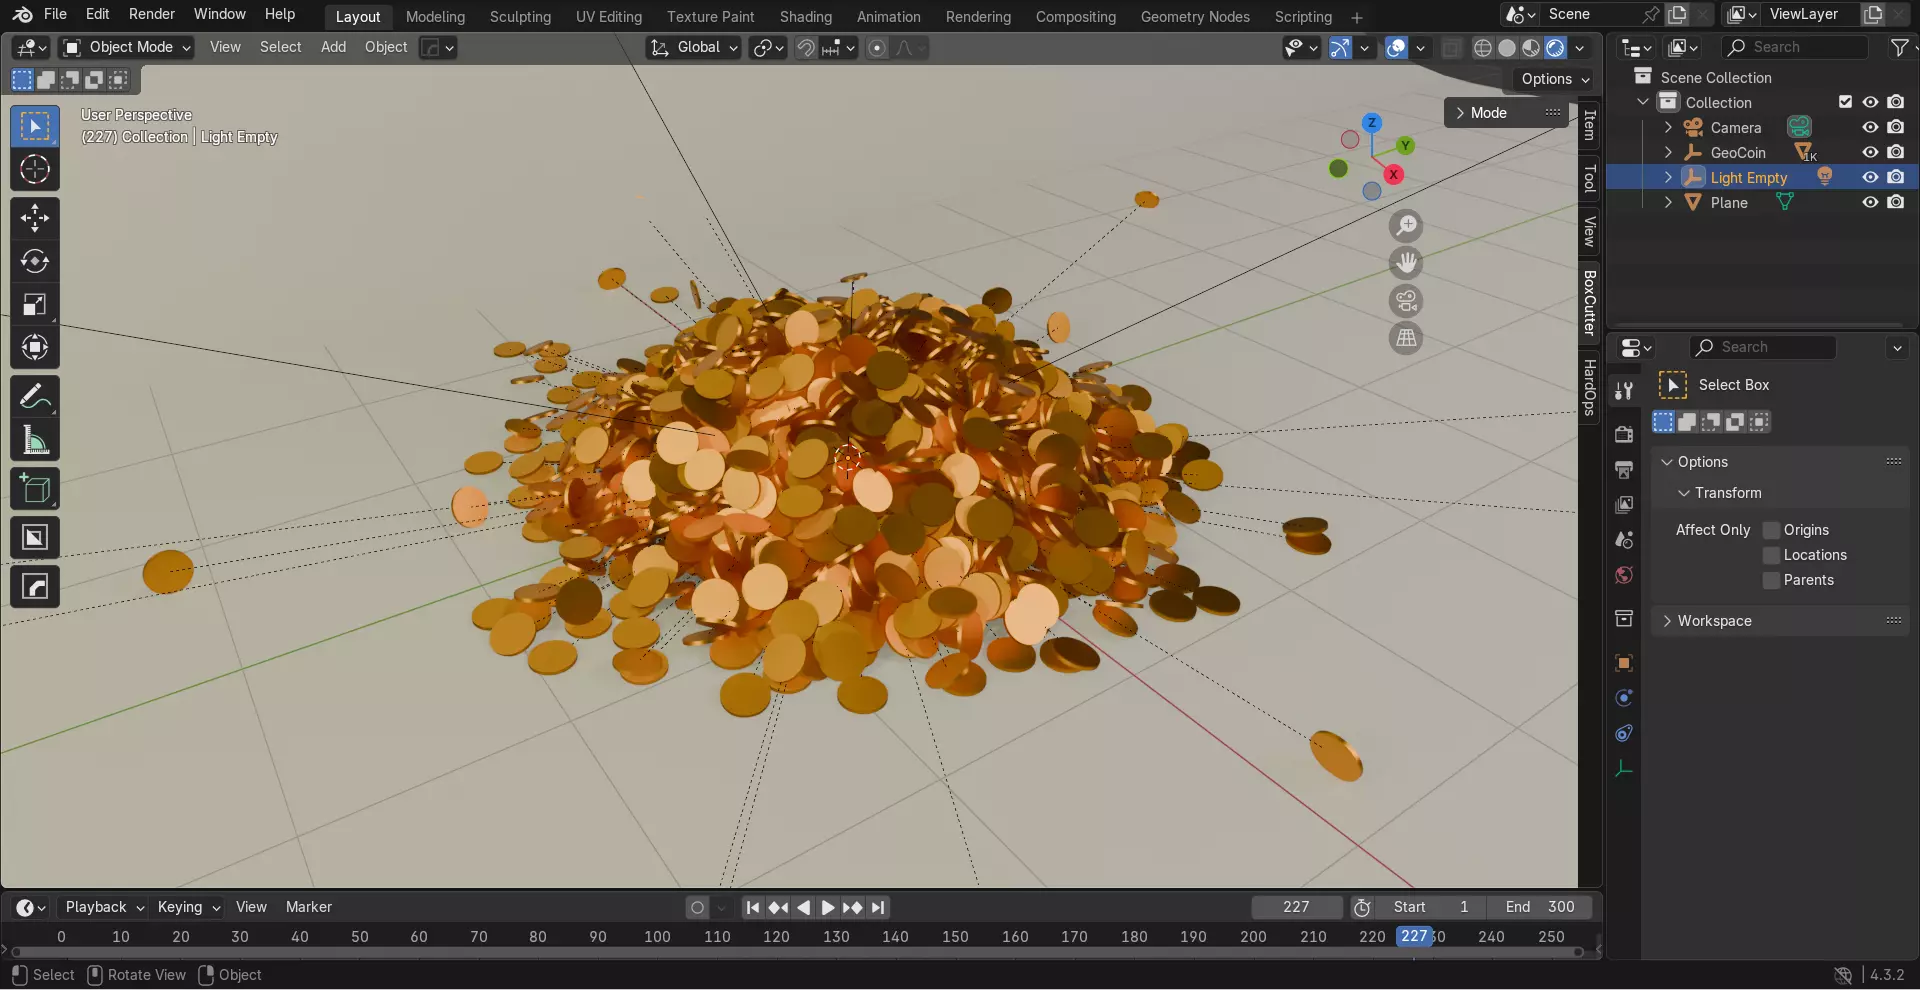
Task: Hide the Camera in viewport
Action: coord(1870,127)
